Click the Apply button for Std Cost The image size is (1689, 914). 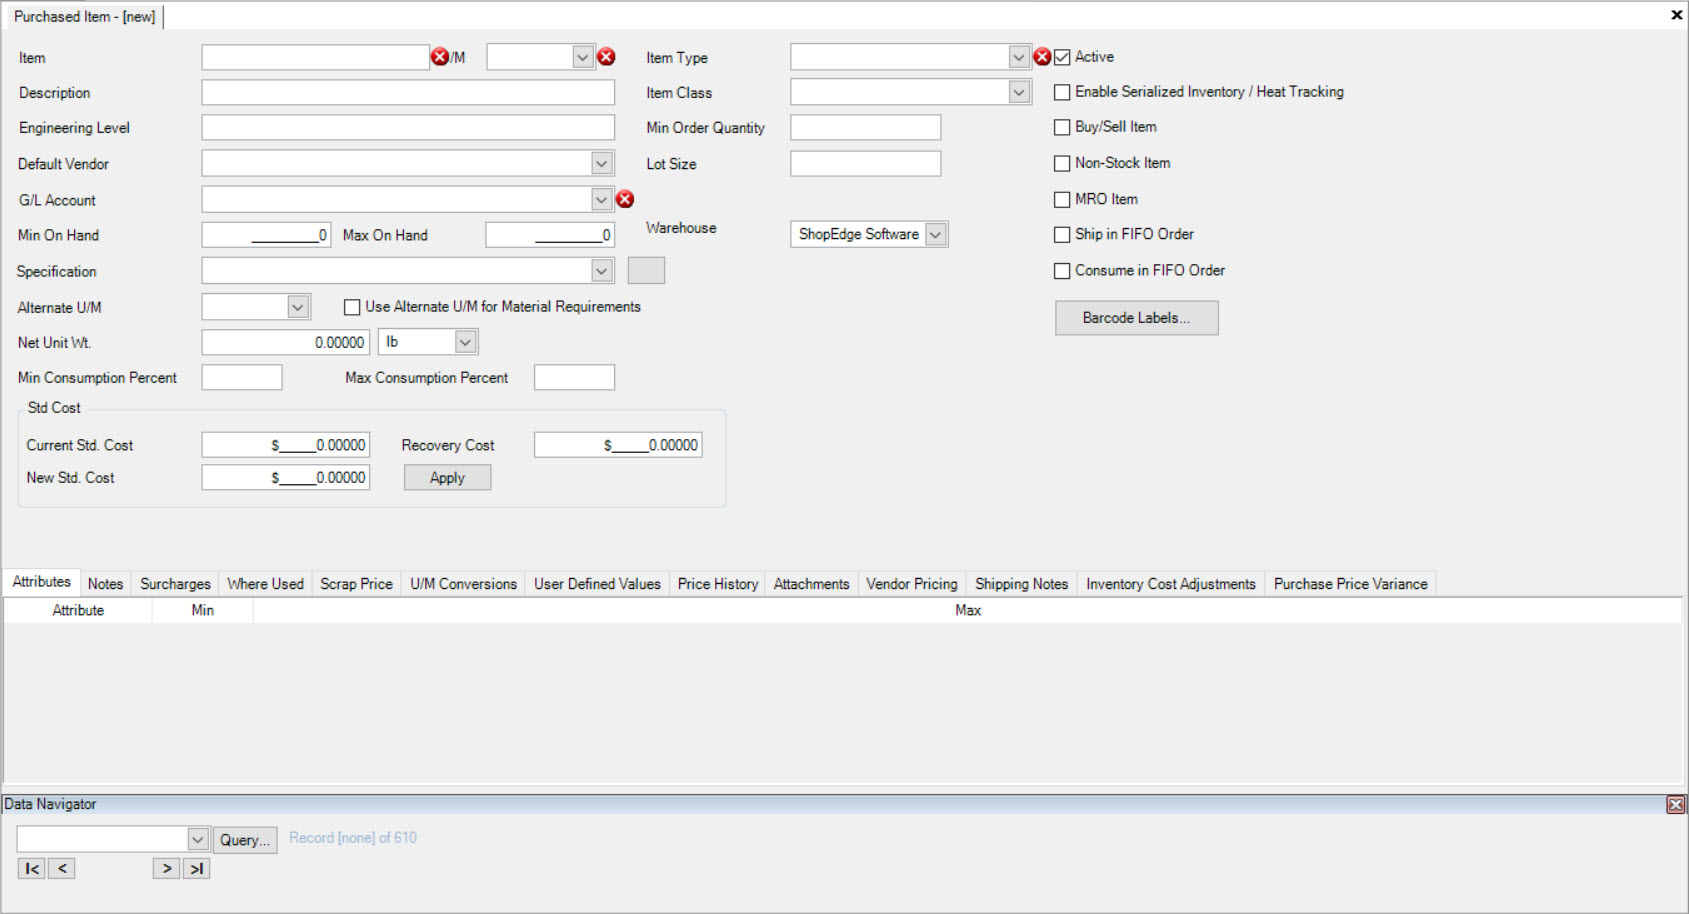pos(447,478)
